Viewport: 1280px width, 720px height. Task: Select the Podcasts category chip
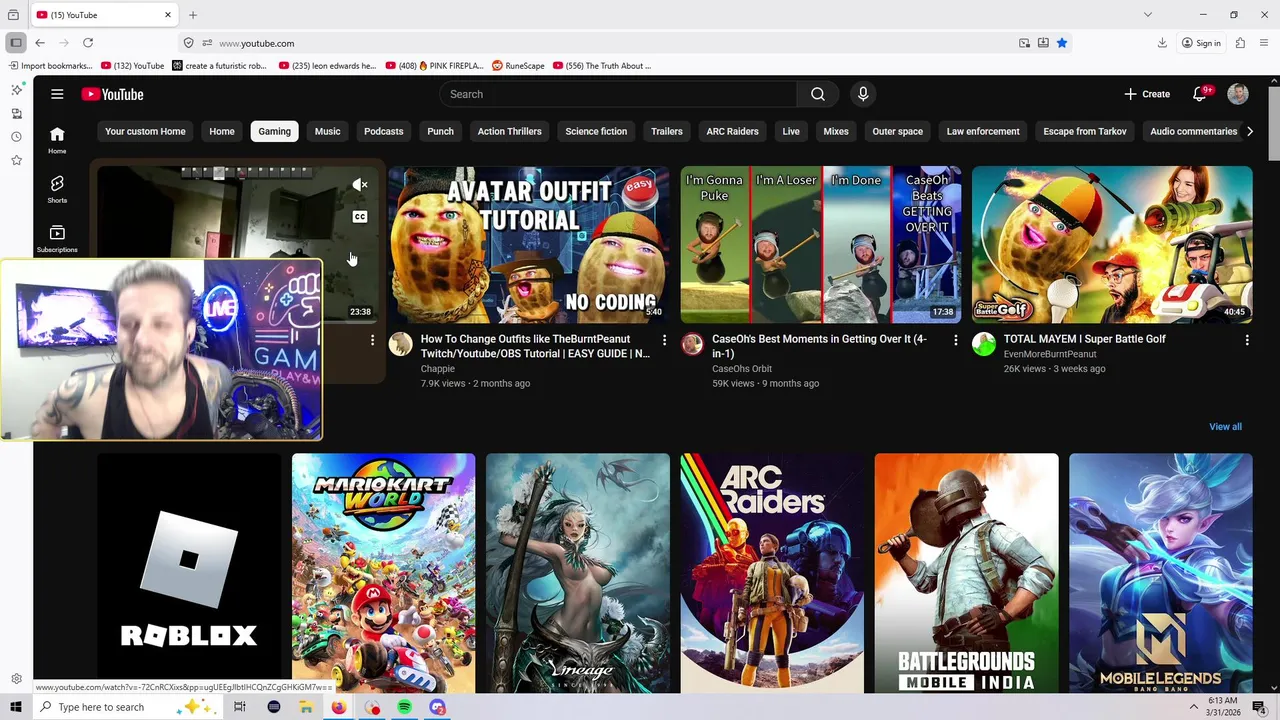pos(384,131)
